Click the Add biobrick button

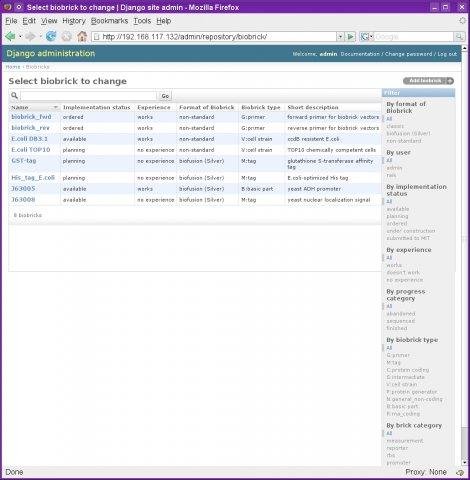point(428,81)
